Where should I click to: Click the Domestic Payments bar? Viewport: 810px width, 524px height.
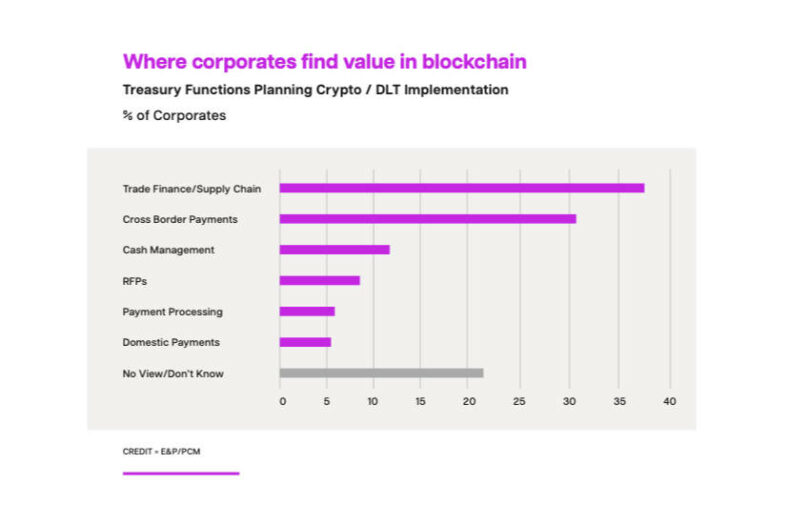(x=305, y=342)
